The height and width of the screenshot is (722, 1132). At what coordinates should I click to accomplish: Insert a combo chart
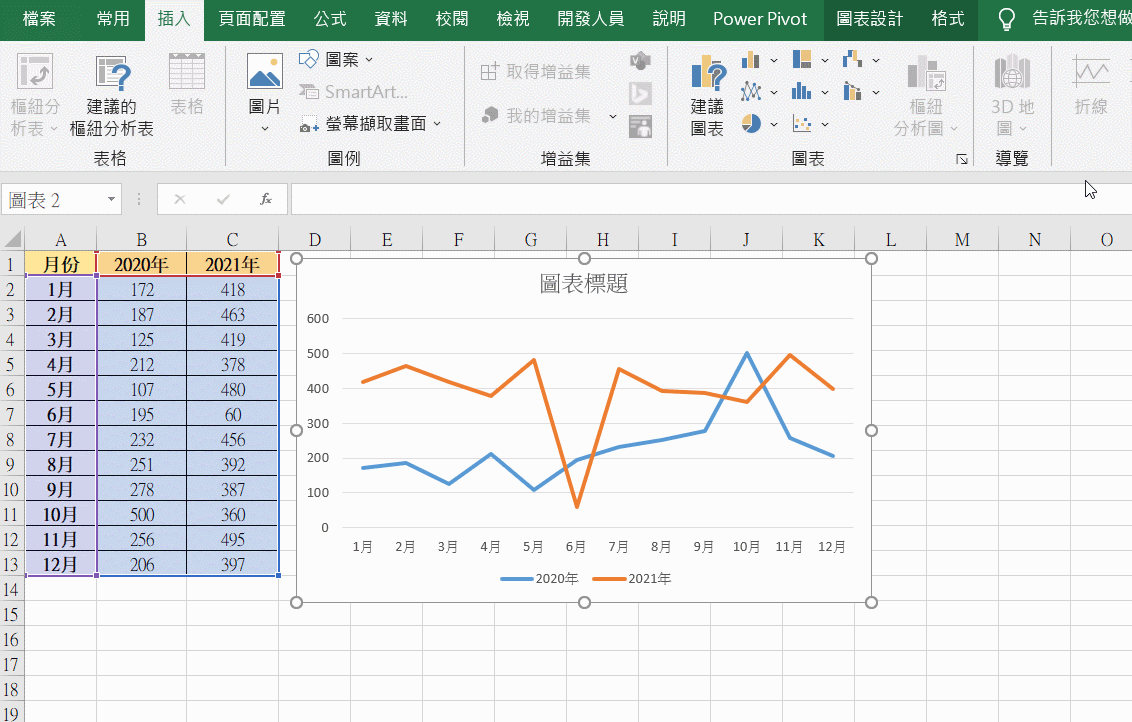click(853, 92)
